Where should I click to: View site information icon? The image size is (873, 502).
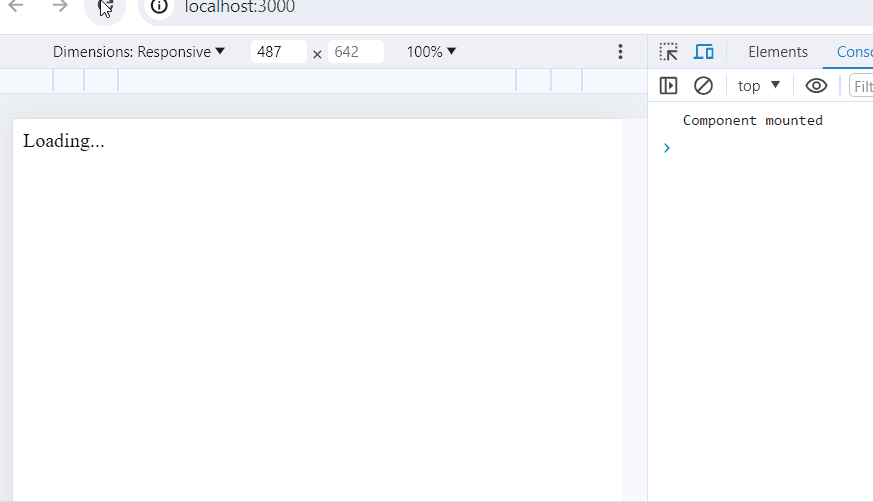pos(159,7)
